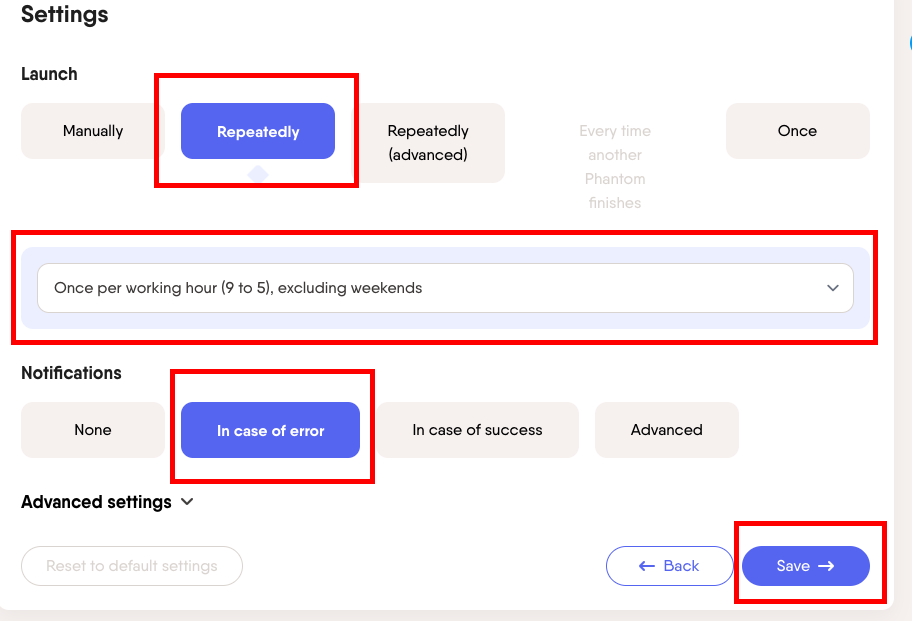Pick 'Every time another Phantom finishes'

615,166
